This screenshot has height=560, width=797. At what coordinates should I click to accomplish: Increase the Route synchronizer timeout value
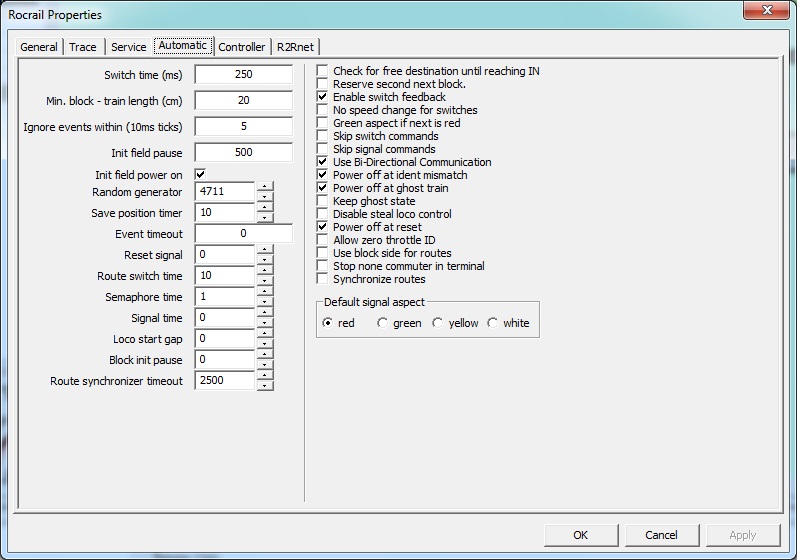click(265, 376)
